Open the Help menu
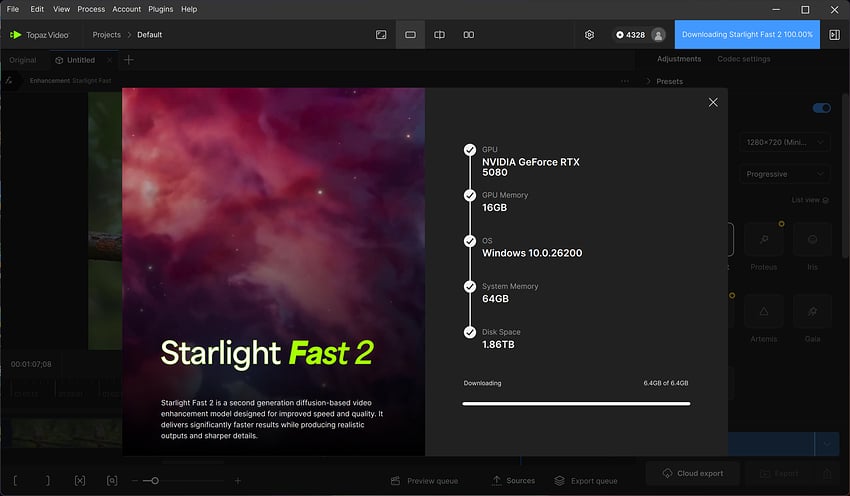850x496 pixels. (x=189, y=9)
